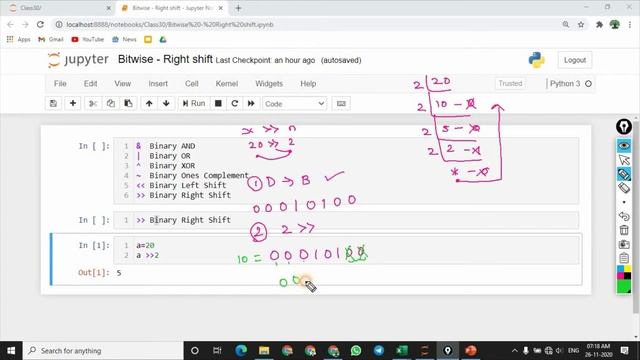Choose the pen size dot
This screenshot has height=360, width=640.
click(624, 202)
